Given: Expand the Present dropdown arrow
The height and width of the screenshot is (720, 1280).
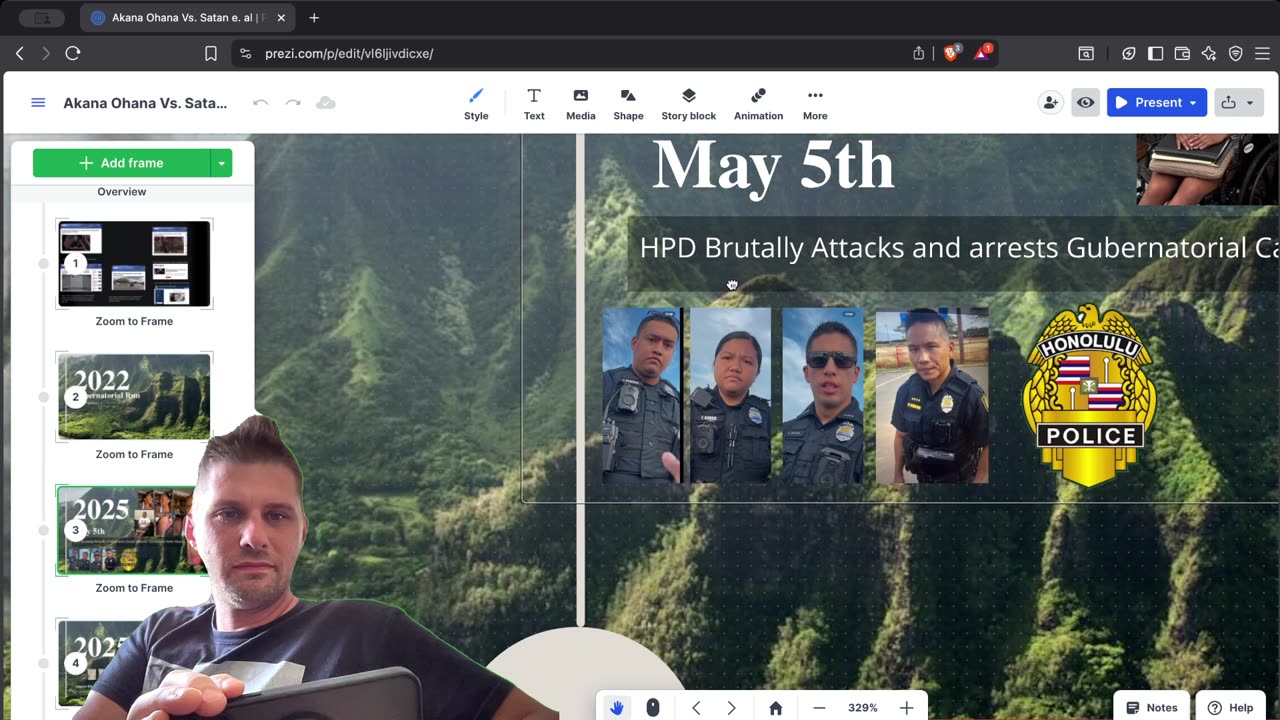Looking at the screenshot, I should [1193, 102].
